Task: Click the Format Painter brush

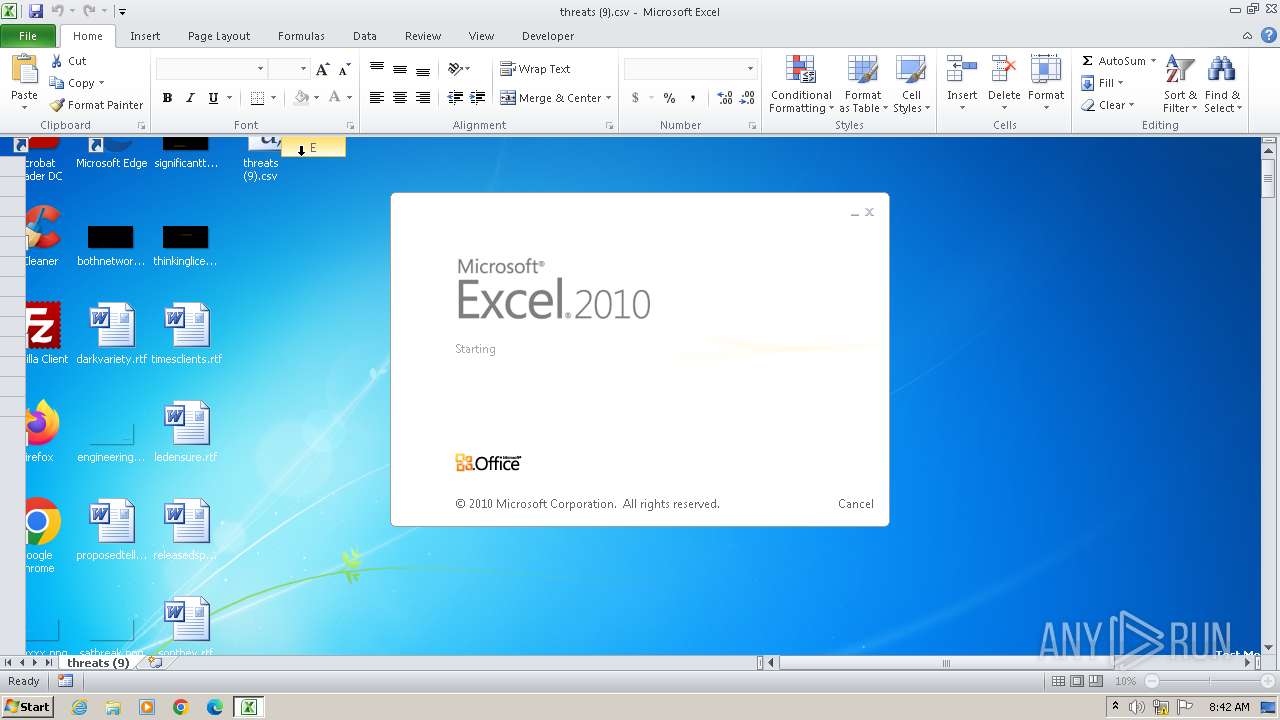Action: (57, 105)
